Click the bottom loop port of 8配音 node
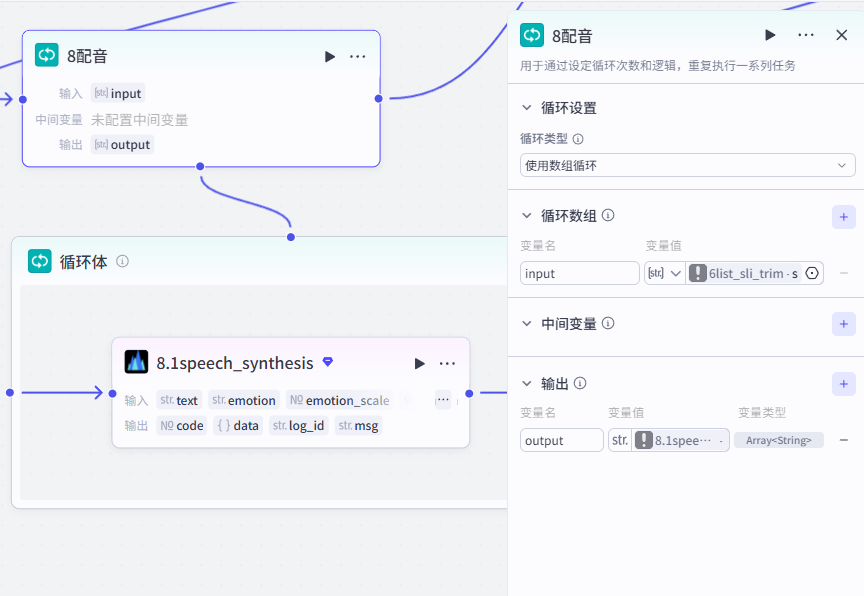864x596 pixels. tap(200, 166)
